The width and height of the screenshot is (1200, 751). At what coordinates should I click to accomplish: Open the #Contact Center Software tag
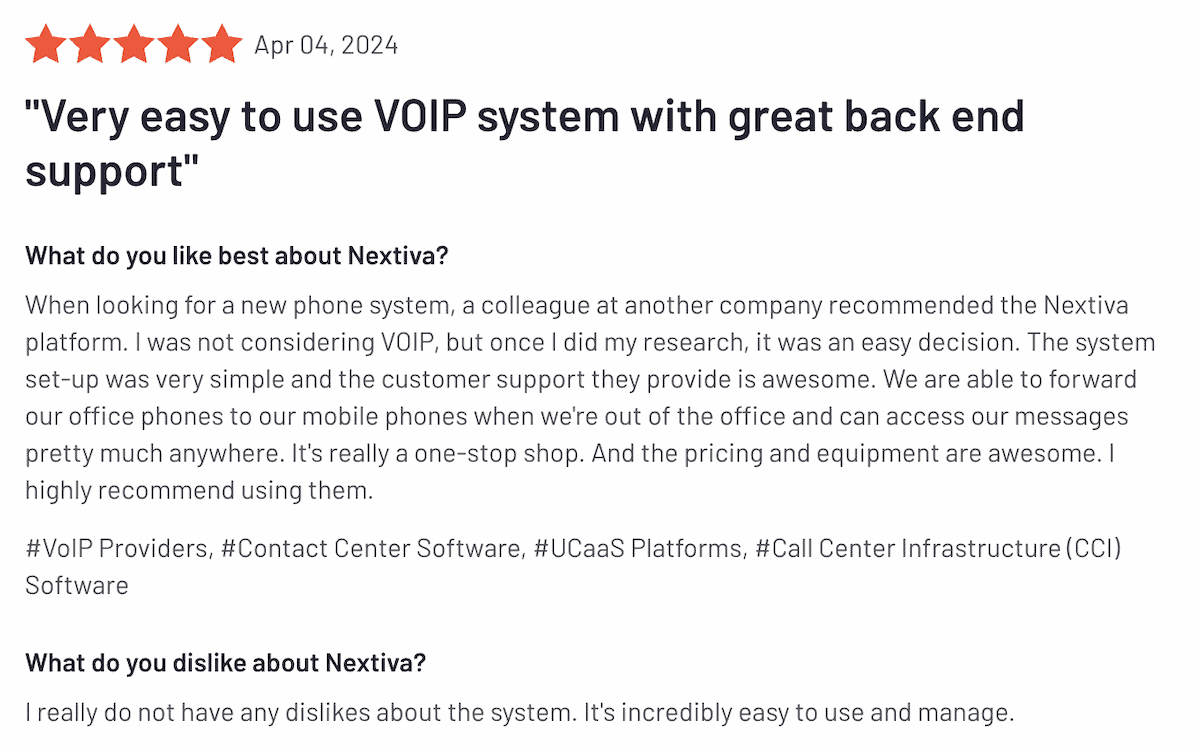coord(371,548)
